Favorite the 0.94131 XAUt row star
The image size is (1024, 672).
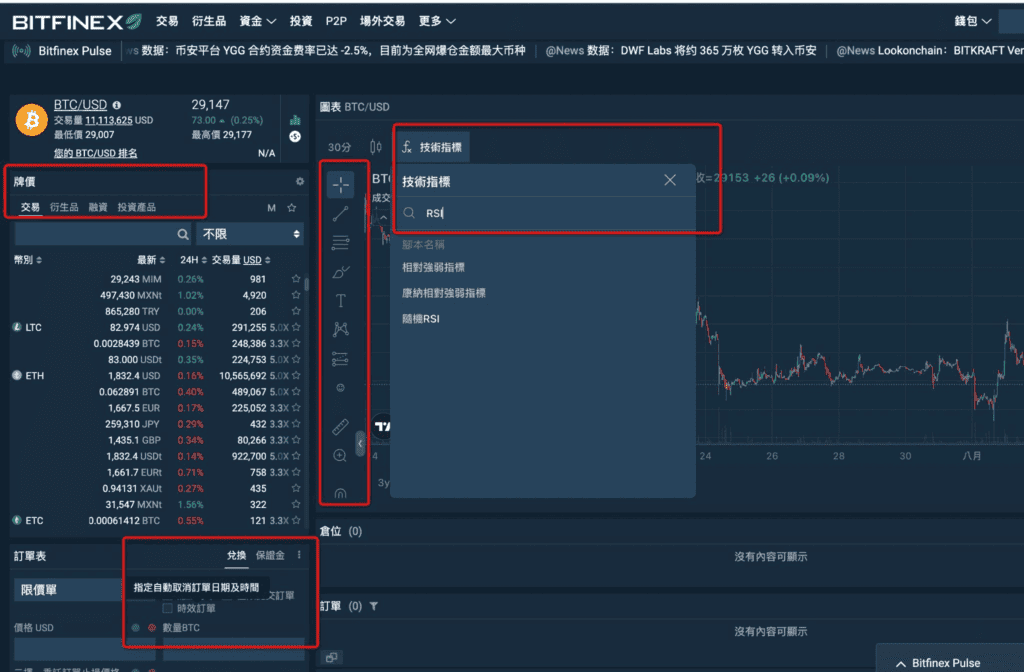tap(296, 488)
